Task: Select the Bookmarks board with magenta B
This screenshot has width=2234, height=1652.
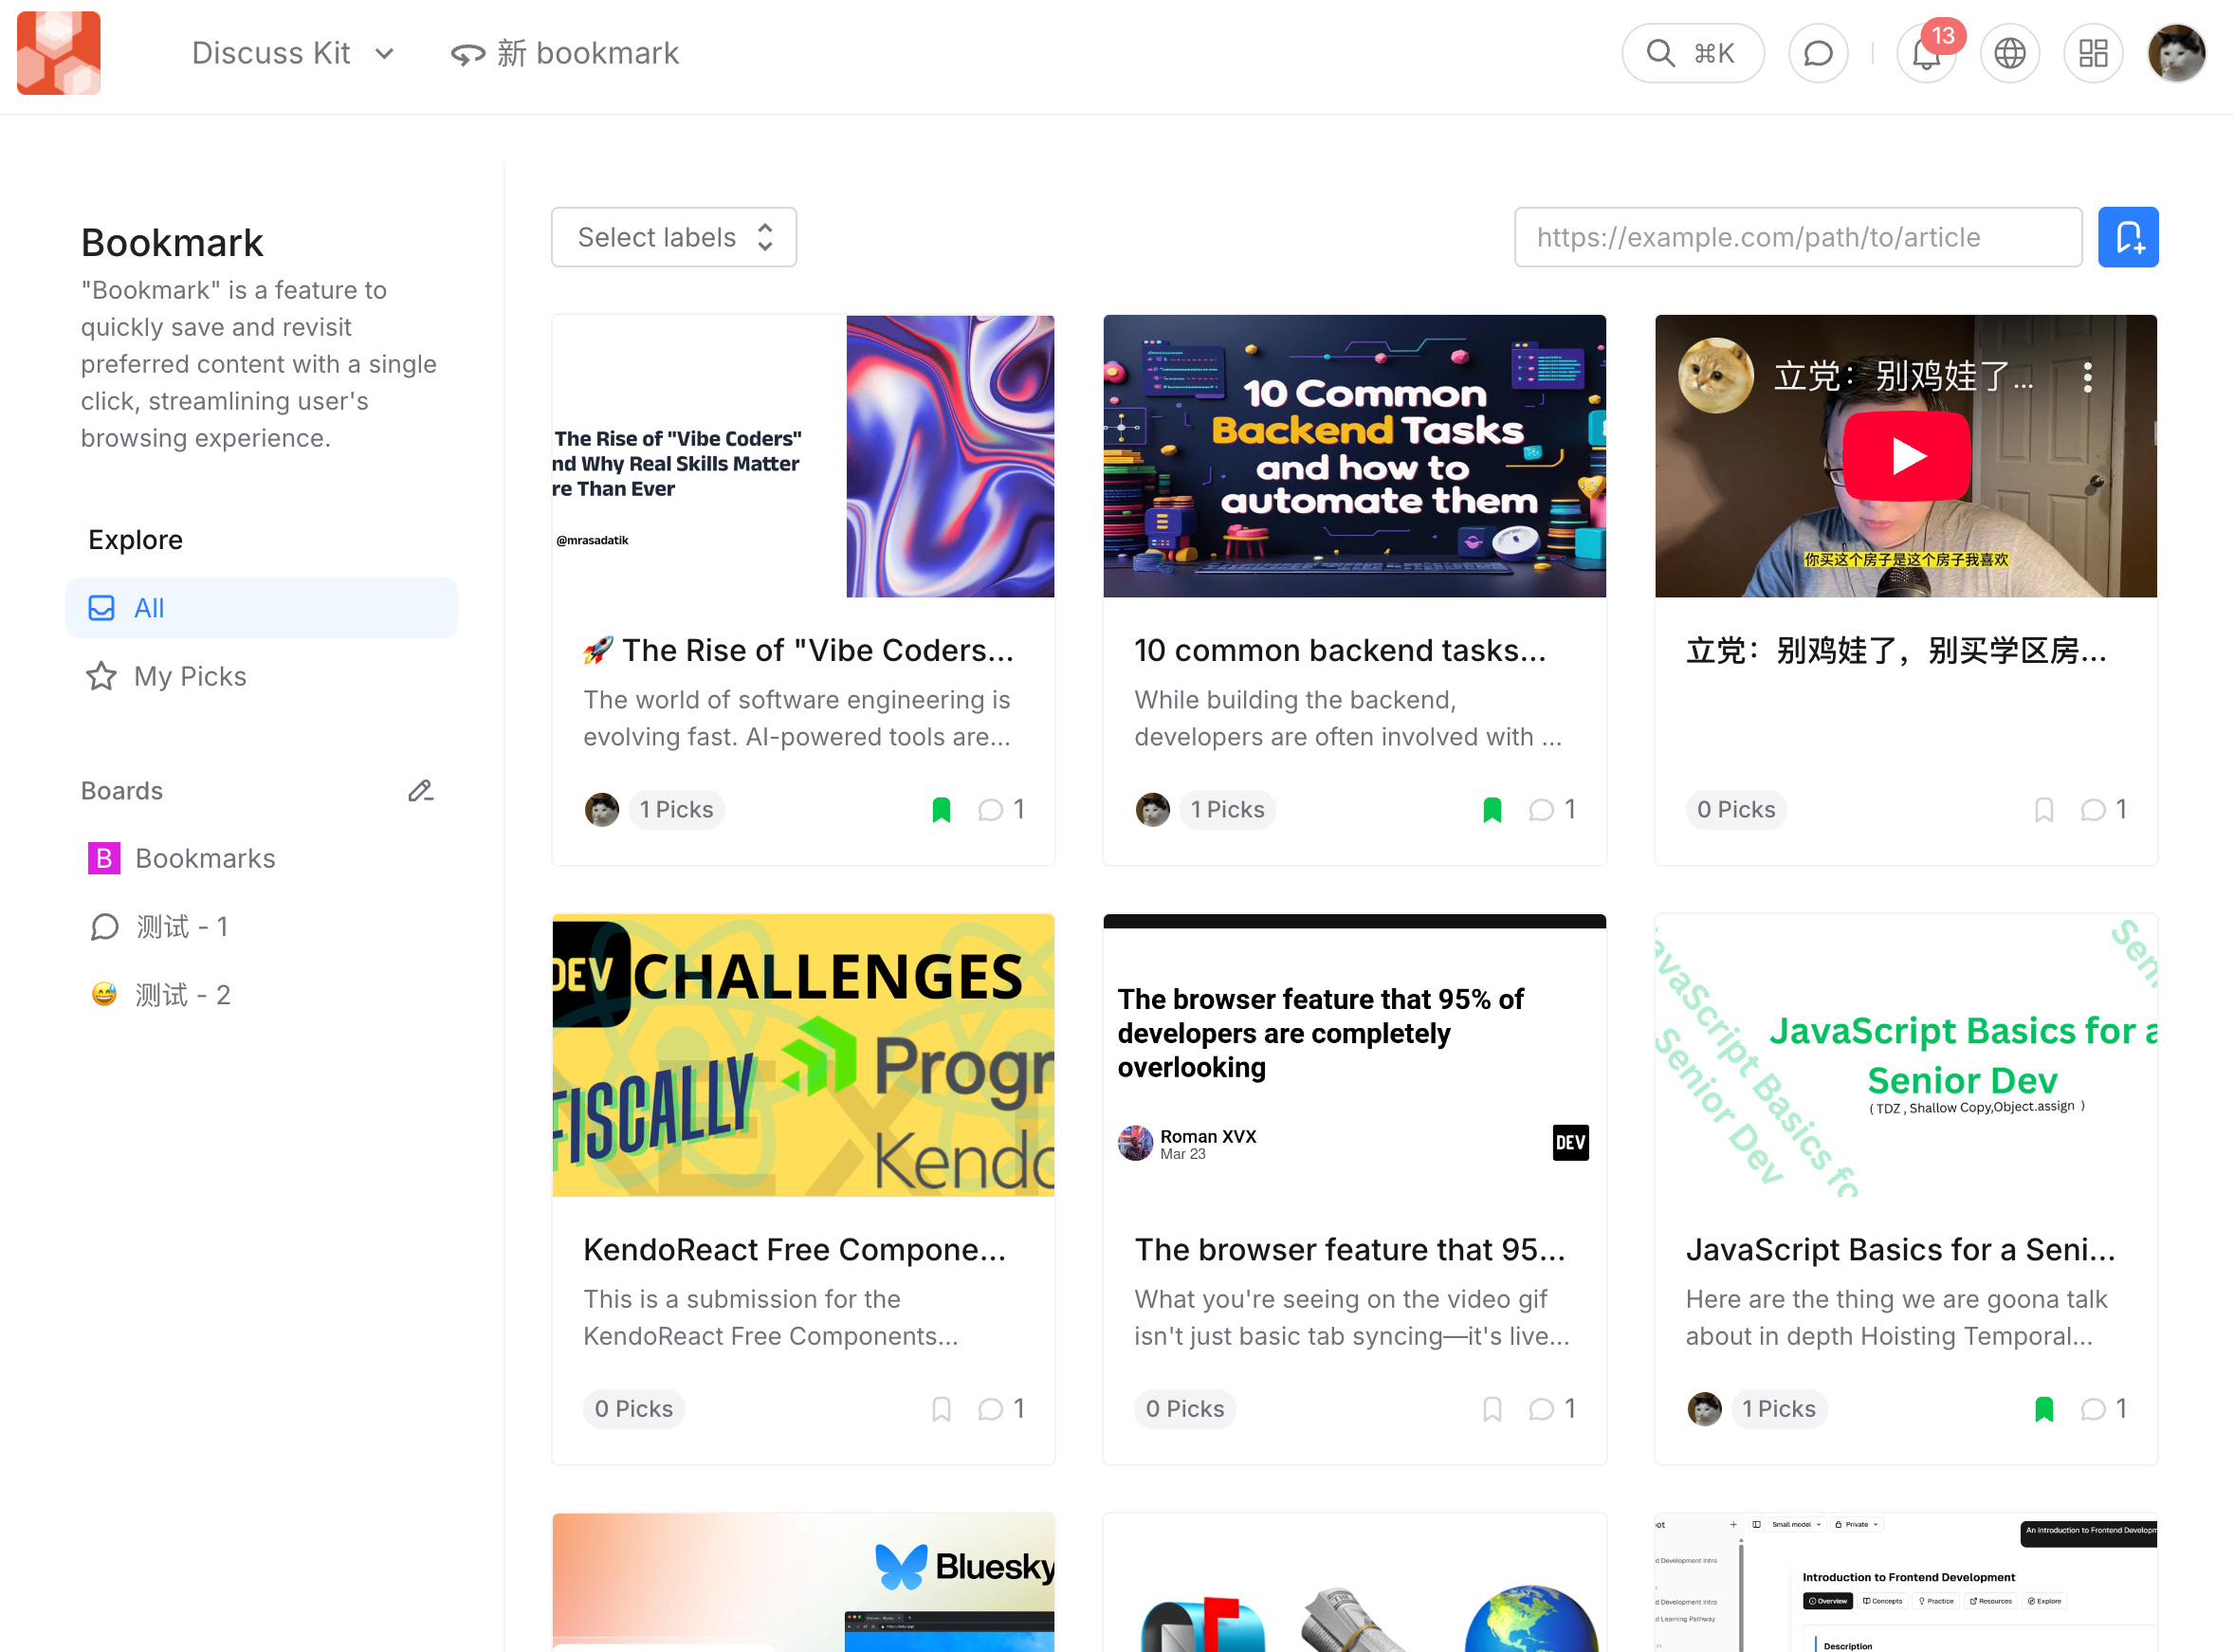Action: point(205,858)
